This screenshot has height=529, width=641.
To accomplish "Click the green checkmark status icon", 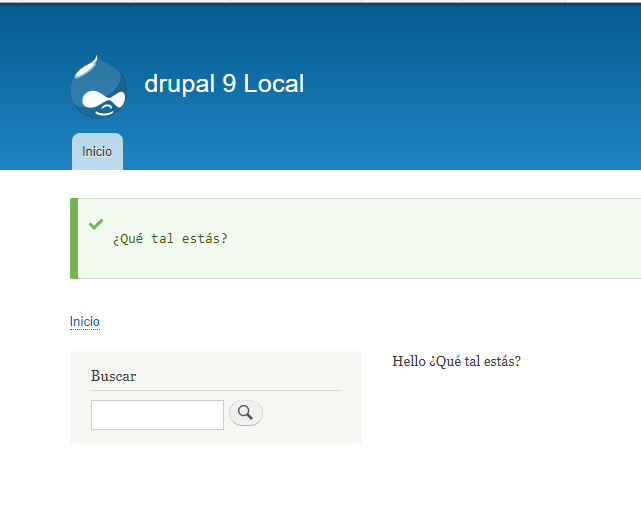I will point(96,224).
